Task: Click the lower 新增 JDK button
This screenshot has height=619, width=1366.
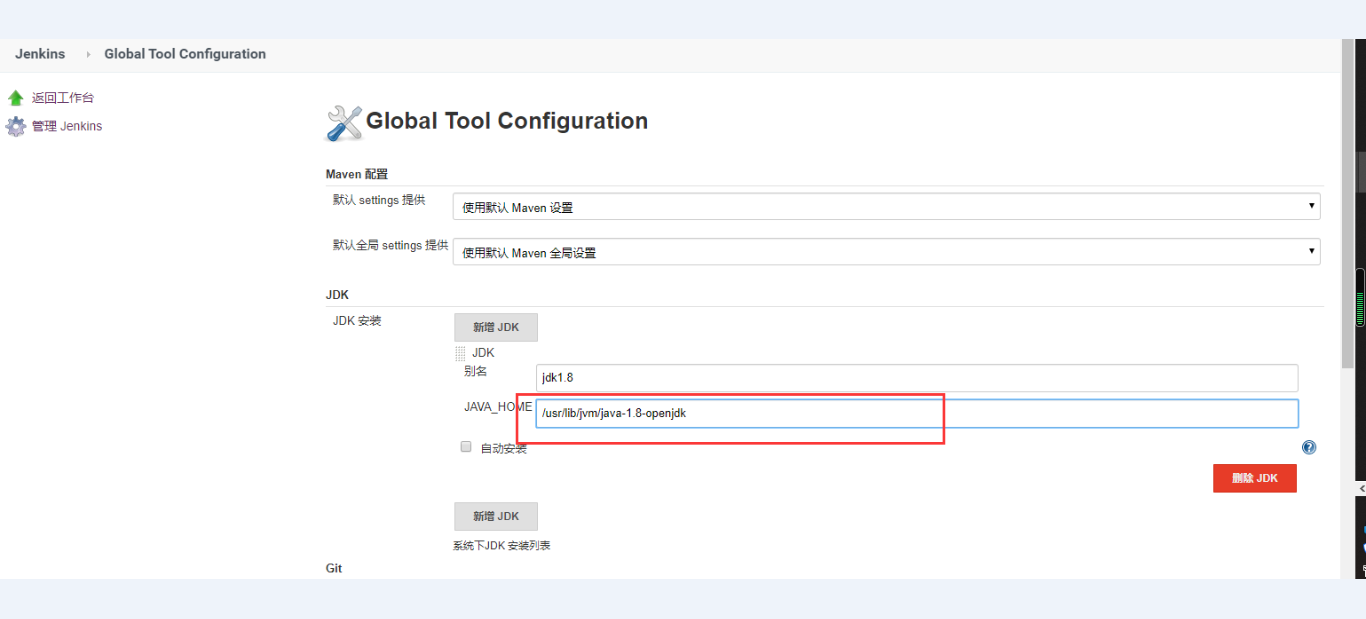Action: [496, 516]
